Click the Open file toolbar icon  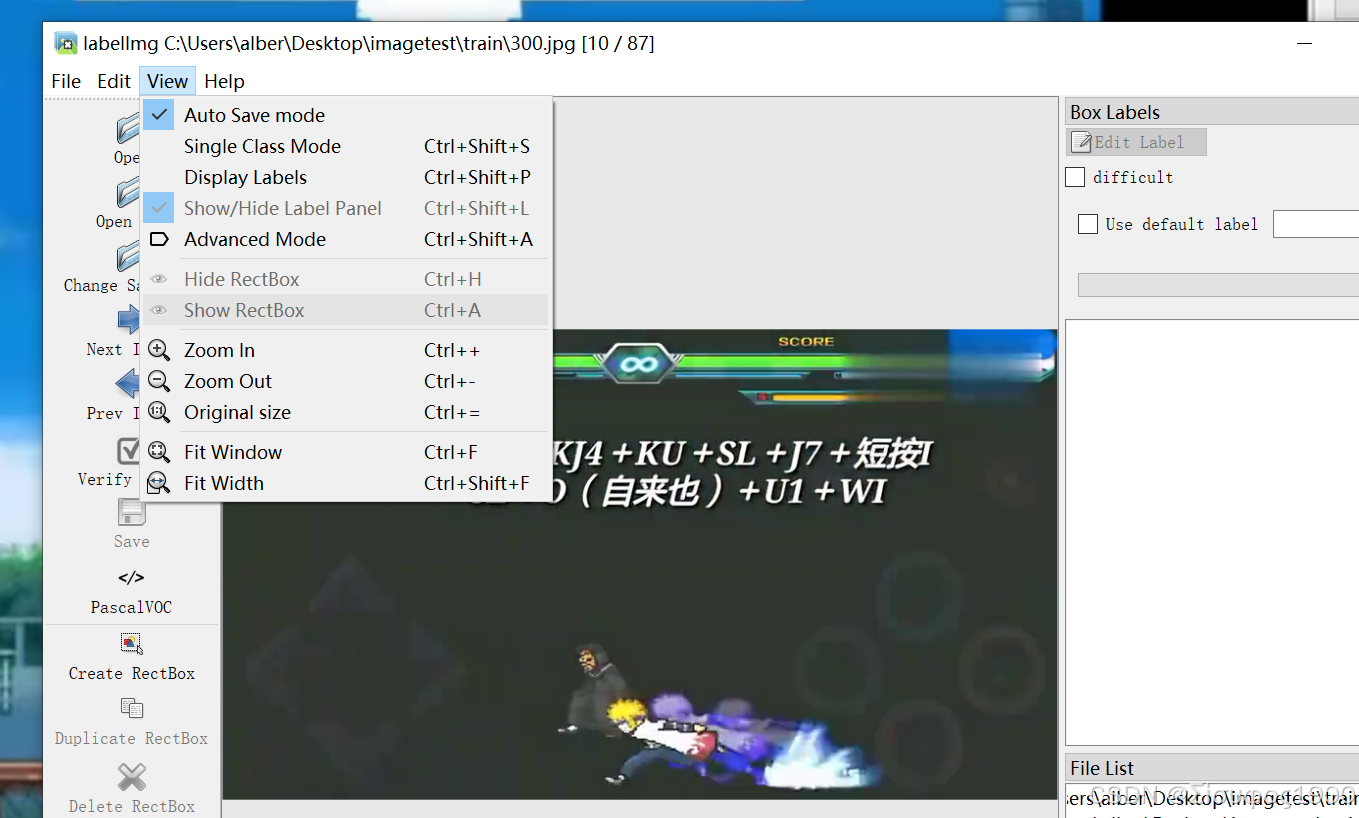(128, 129)
